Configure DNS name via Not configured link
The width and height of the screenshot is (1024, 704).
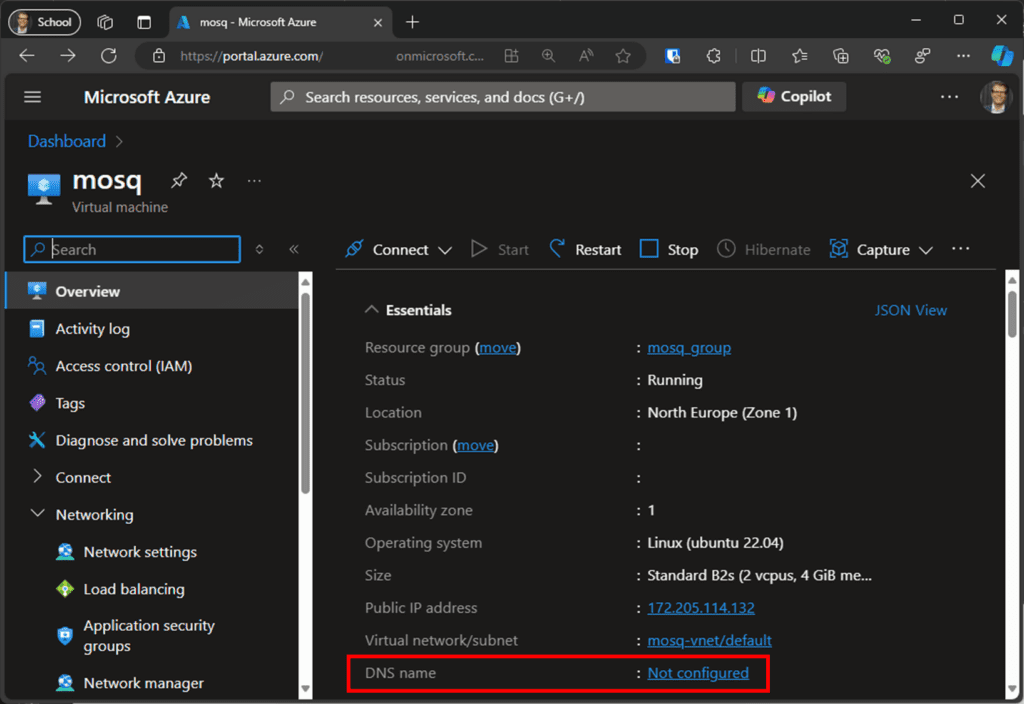[698, 673]
